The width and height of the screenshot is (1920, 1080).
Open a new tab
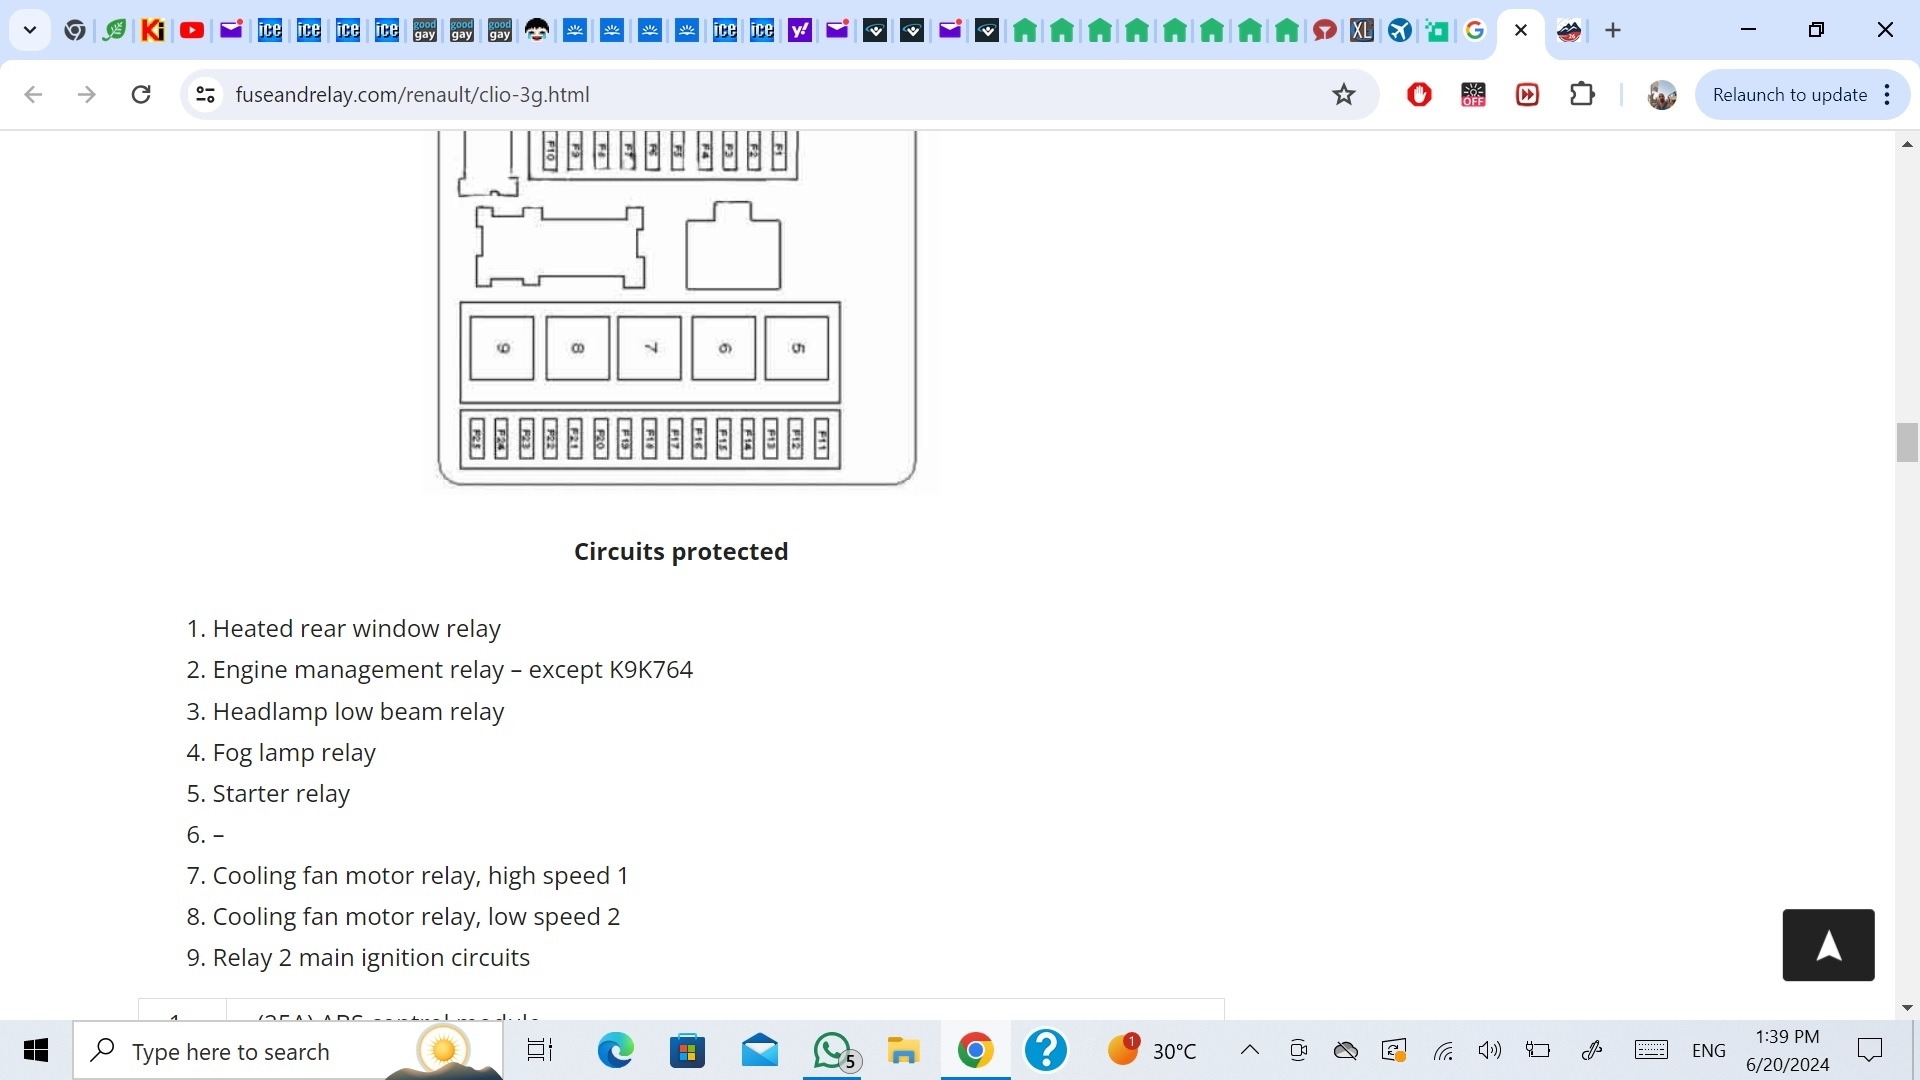(x=1613, y=31)
